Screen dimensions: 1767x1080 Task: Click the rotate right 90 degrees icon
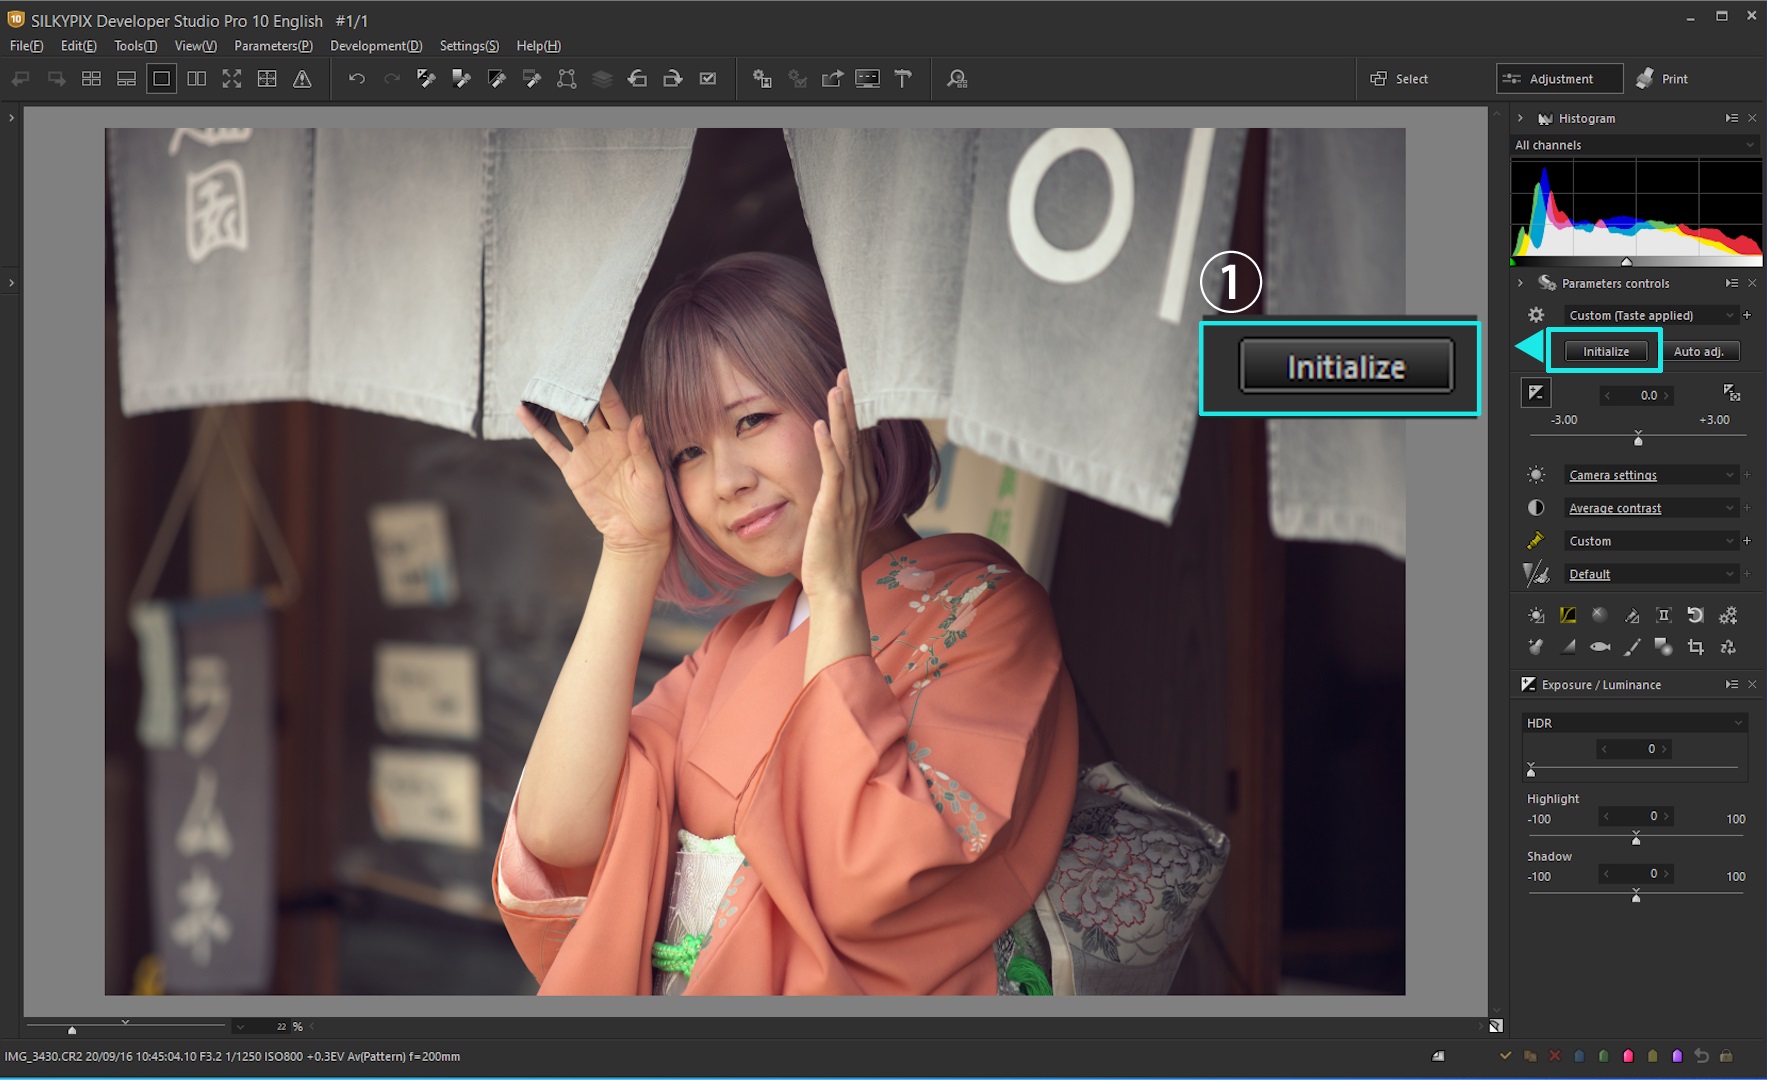pyautogui.click(x=673, y=79)
